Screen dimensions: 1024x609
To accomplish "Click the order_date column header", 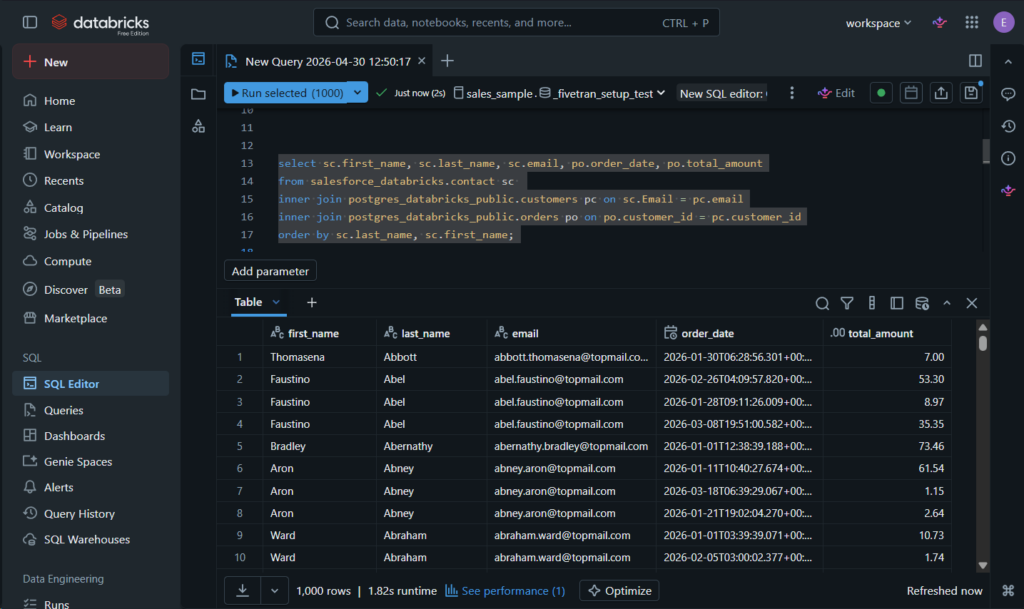I will (x=740, y=334).
